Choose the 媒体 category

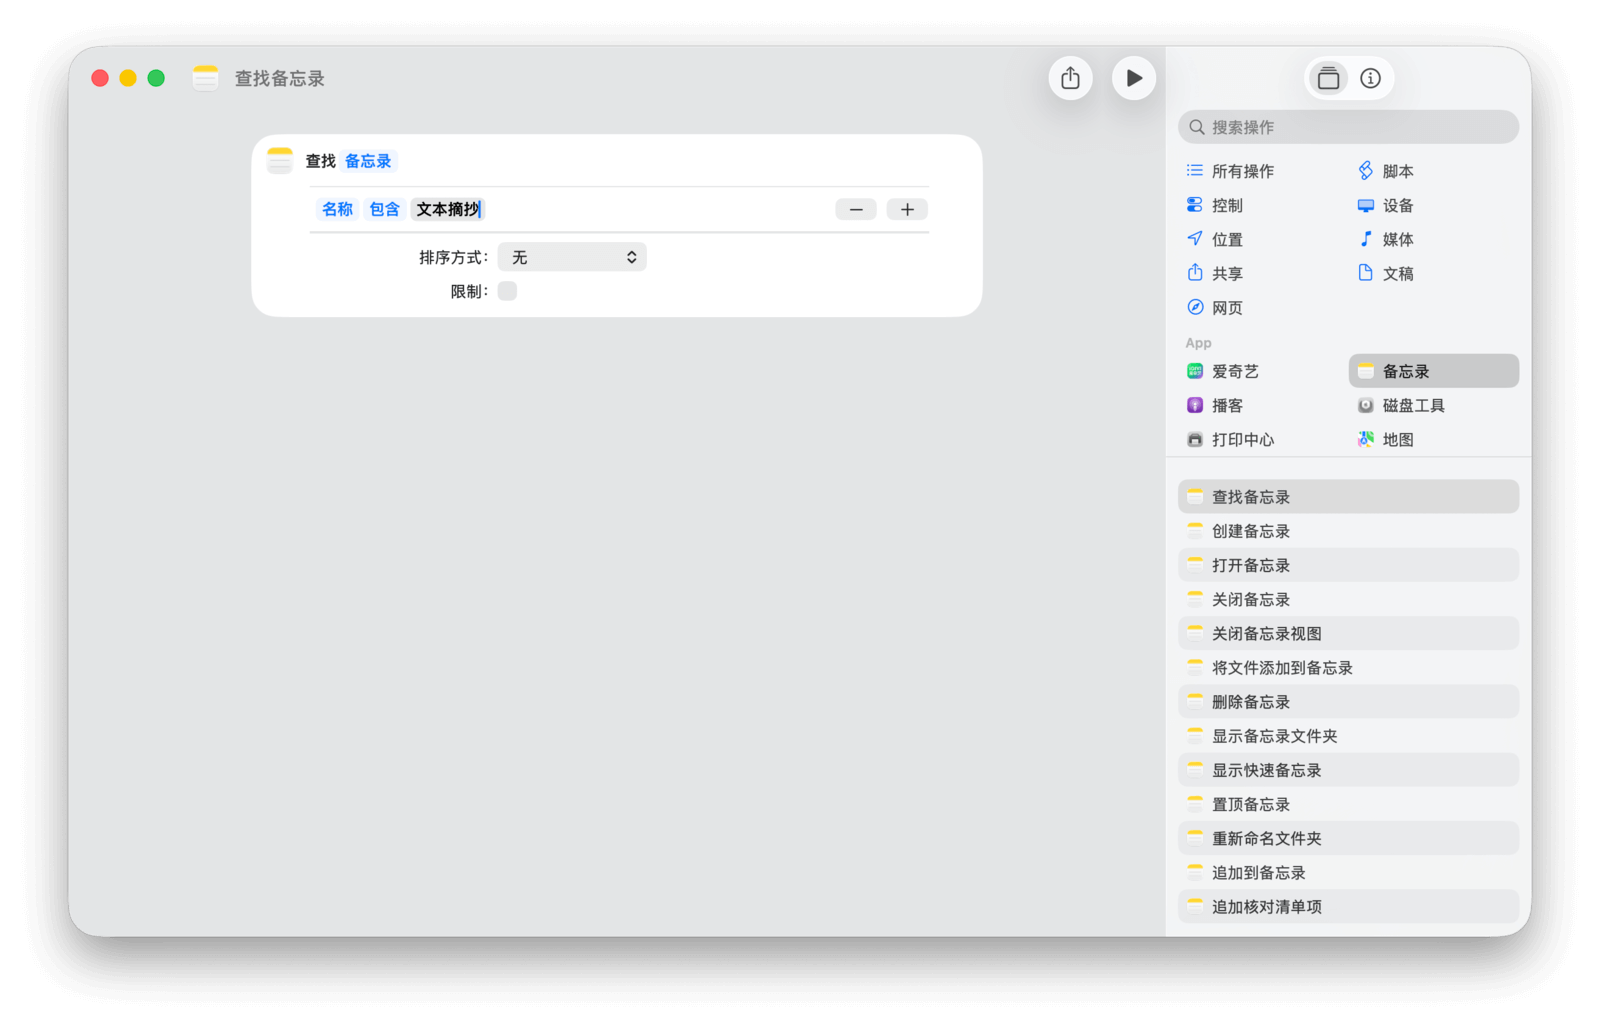click(1397, 239)
